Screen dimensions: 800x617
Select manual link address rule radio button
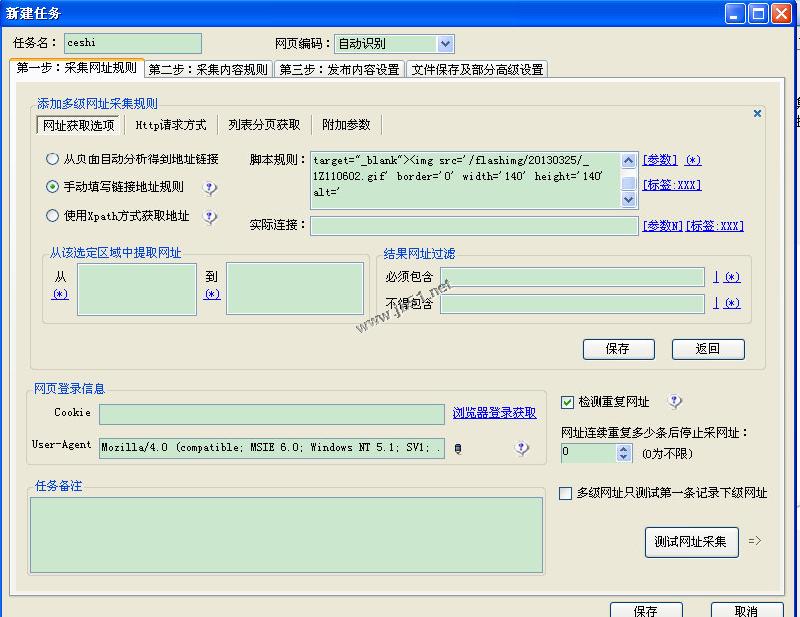pyautogui.click(x=52, y=187)
